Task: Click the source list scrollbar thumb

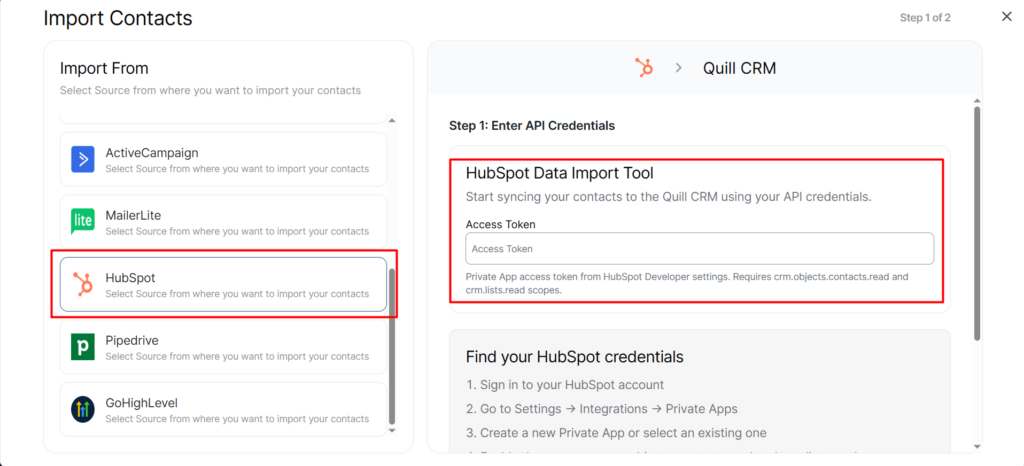Action: [x=391, y=343]
